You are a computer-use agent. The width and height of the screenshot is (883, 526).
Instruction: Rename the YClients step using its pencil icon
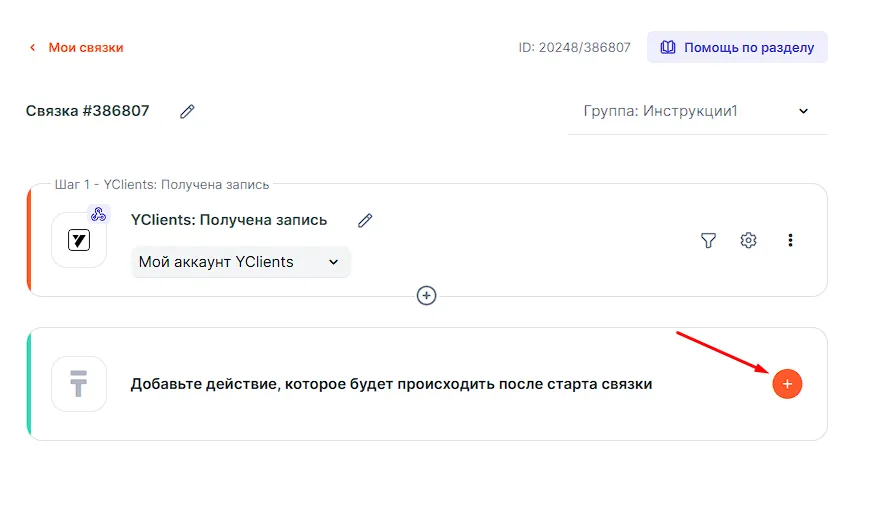pyautogui.click(x=365, y=220)
